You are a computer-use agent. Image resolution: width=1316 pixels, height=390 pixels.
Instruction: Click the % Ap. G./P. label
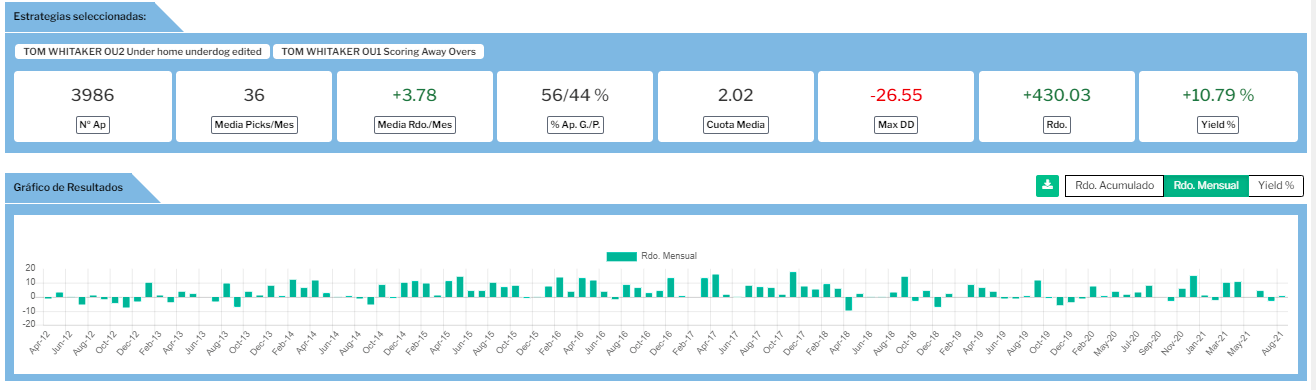click(574, 126)
